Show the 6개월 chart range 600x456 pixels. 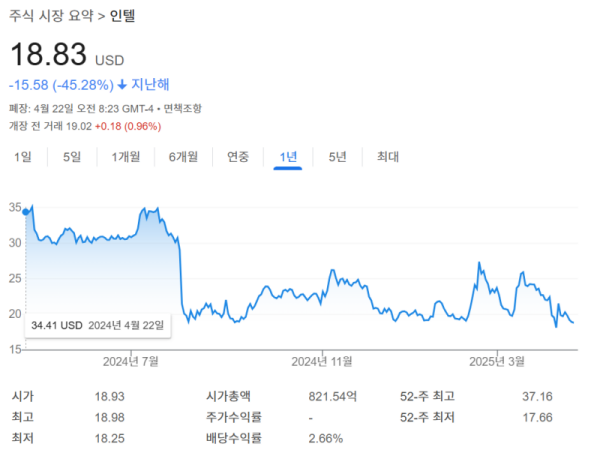point(183,156)
